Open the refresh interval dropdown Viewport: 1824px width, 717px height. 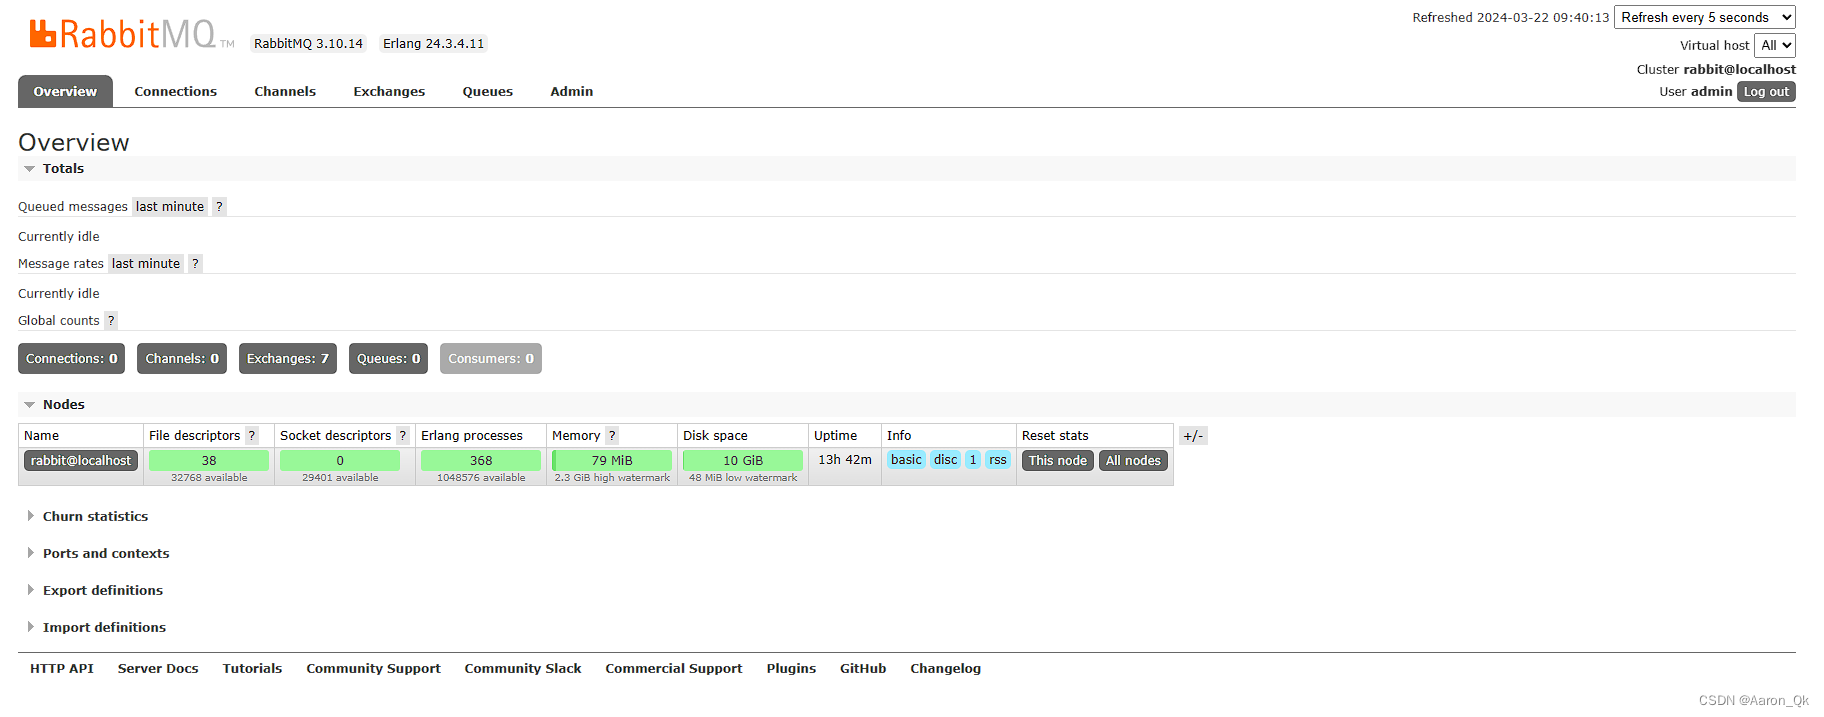click(1705, 18)
